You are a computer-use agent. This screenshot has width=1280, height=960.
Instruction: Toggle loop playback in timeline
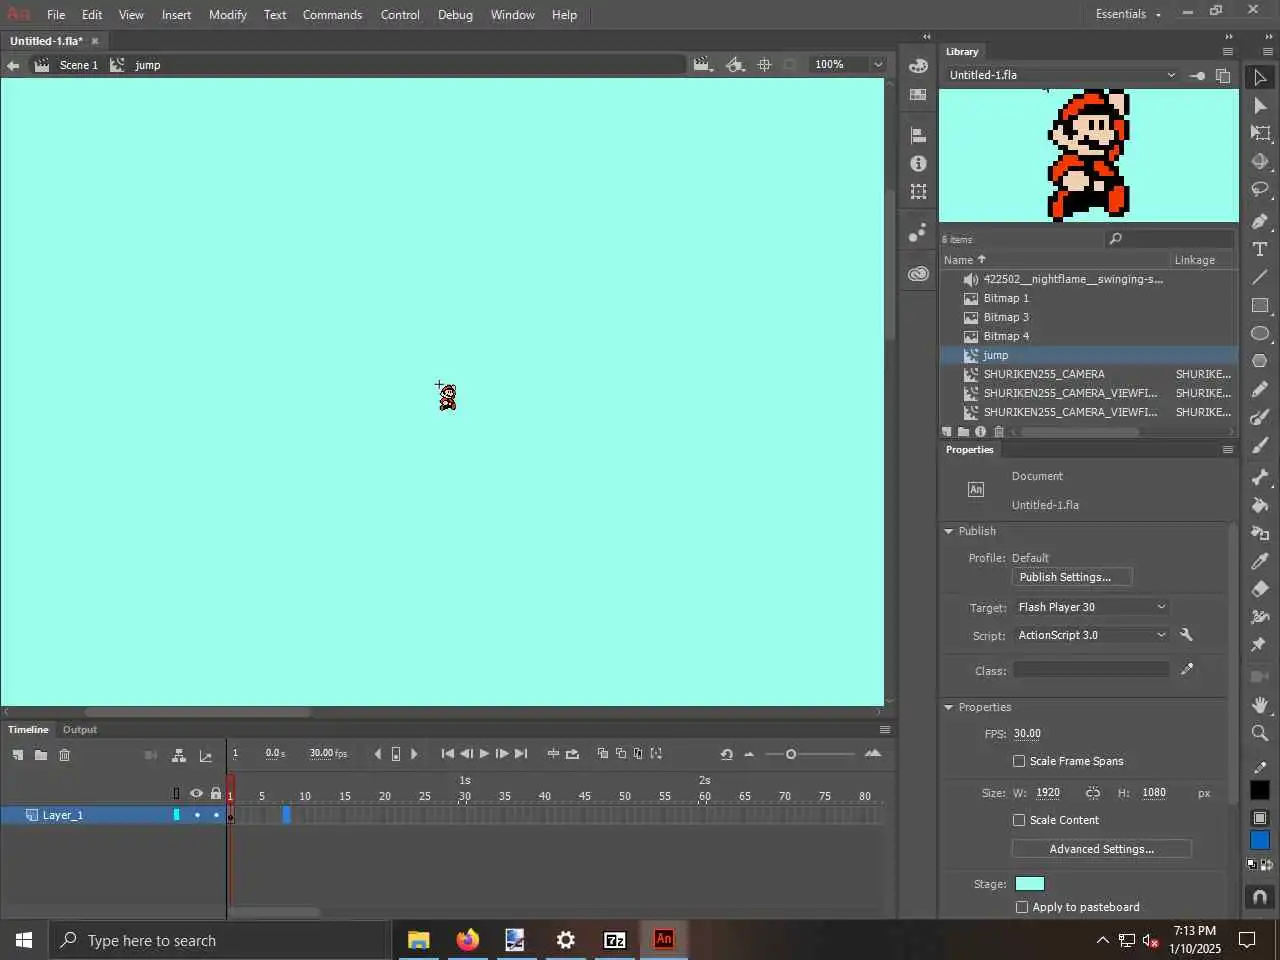[x=572, y=754]
